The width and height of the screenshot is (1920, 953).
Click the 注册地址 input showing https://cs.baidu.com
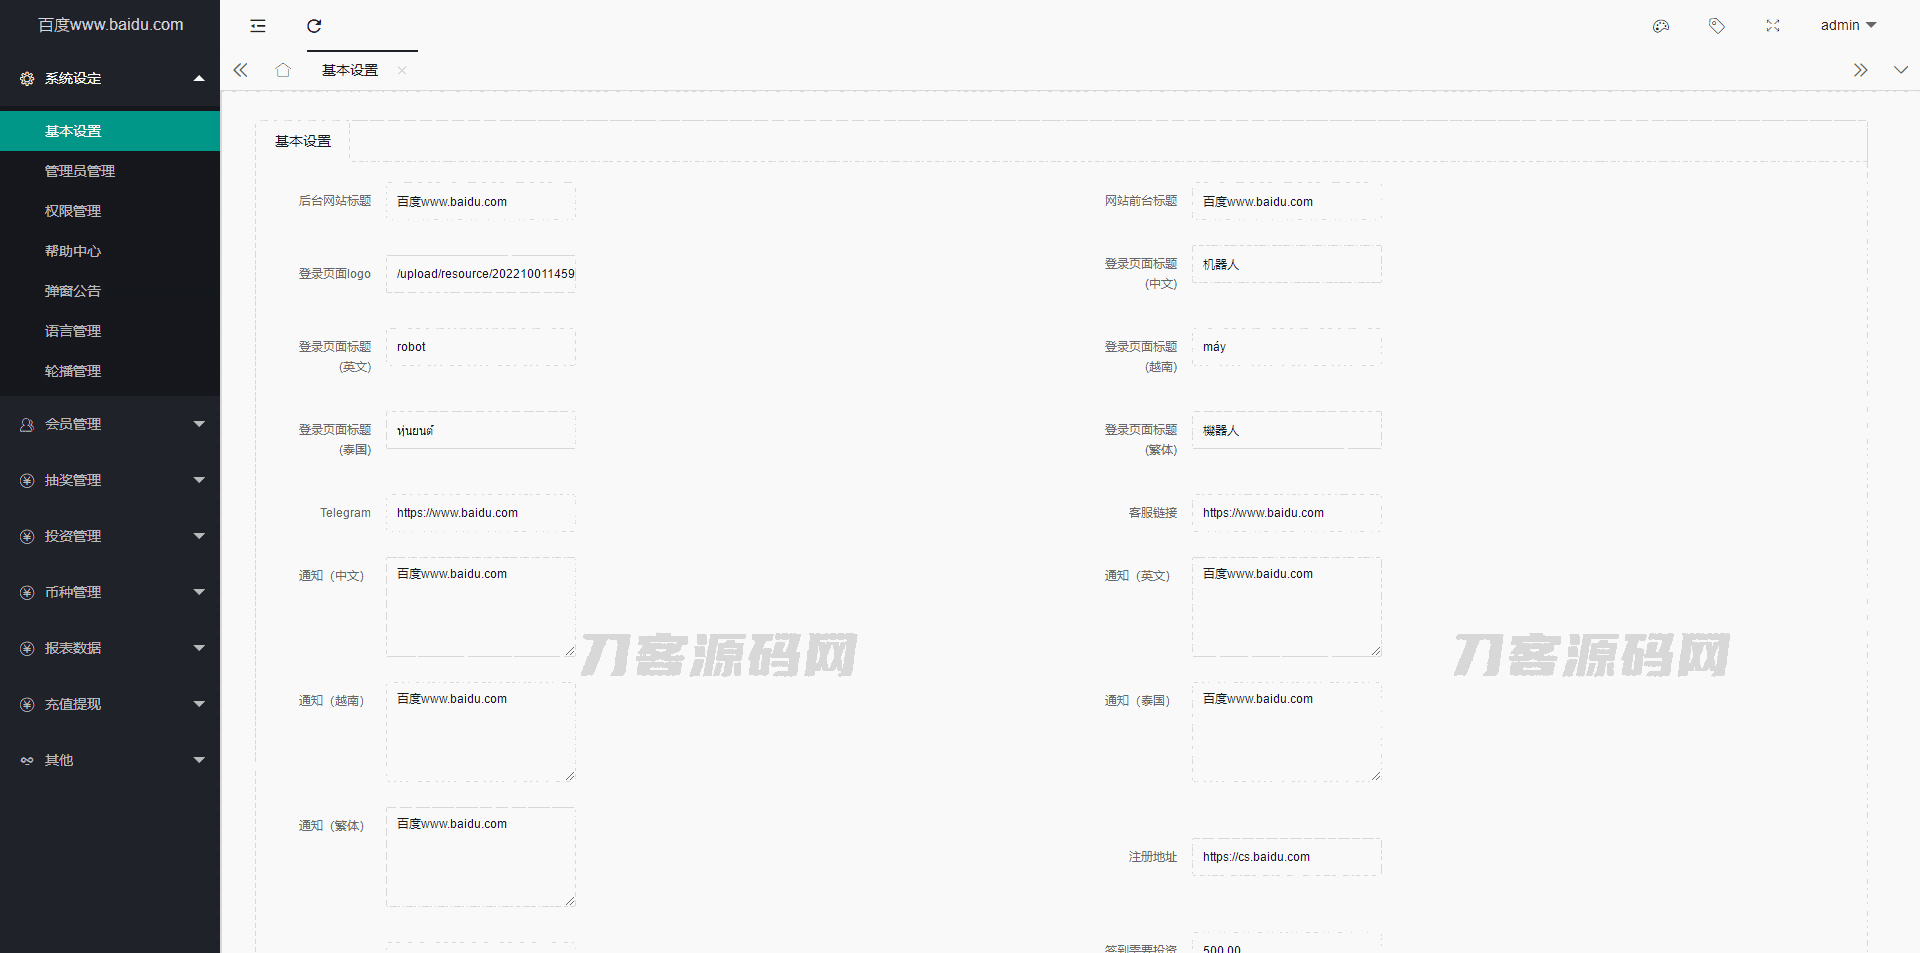[x=1286, y=857]
